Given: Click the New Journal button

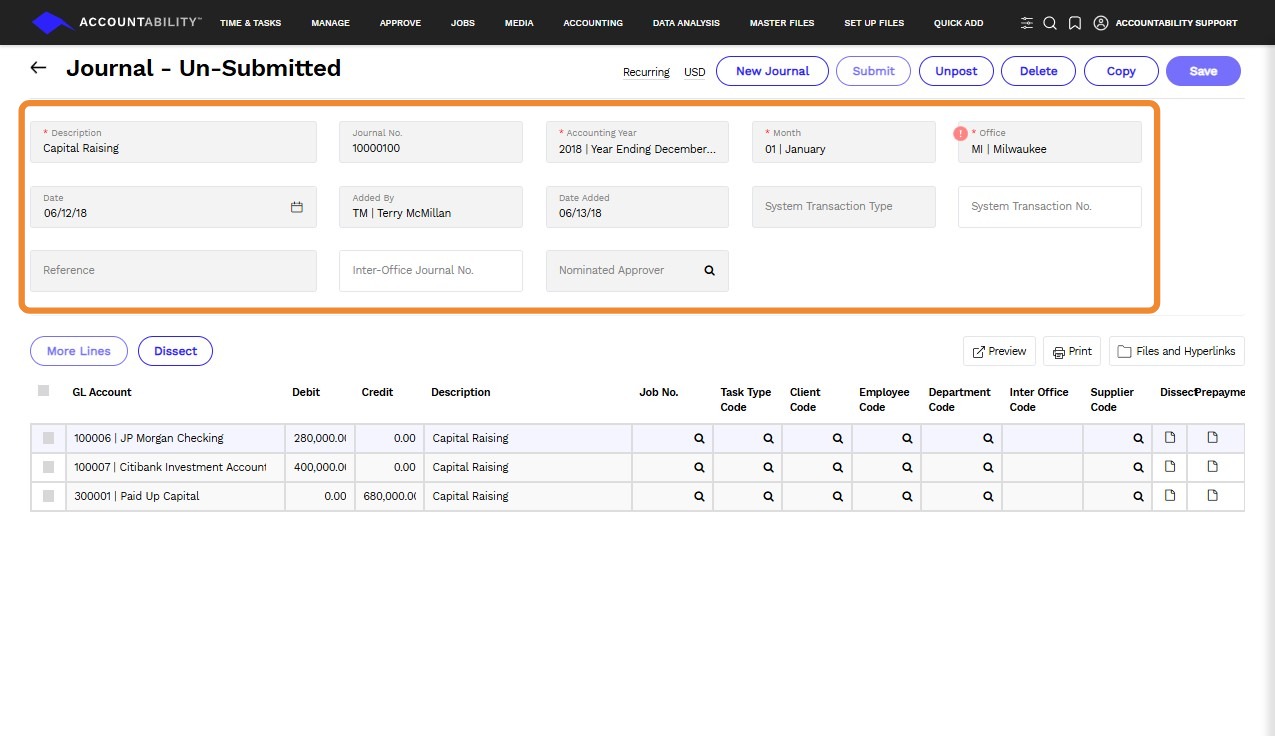Looking at the screenshot, I should 772,71.
